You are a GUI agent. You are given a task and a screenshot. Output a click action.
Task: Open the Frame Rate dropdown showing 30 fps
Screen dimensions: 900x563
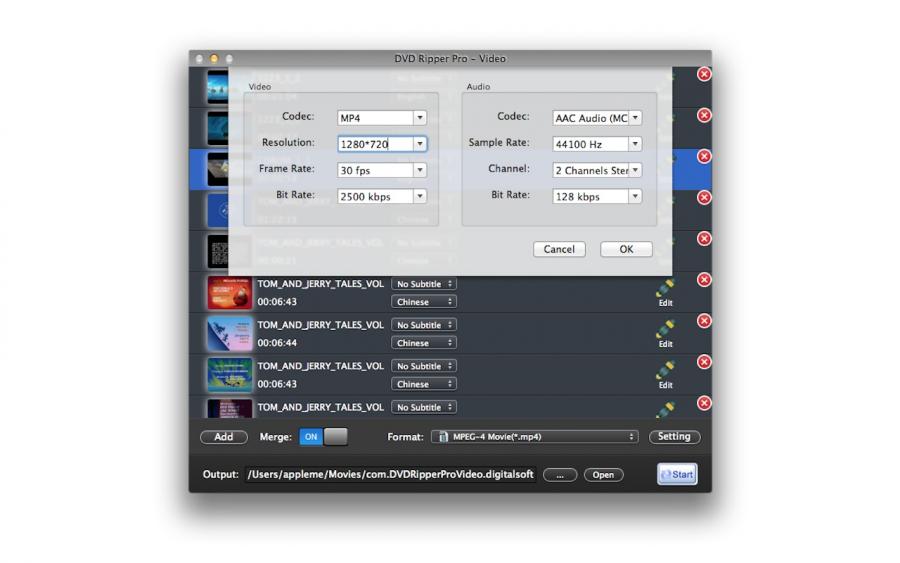(382, 170)
